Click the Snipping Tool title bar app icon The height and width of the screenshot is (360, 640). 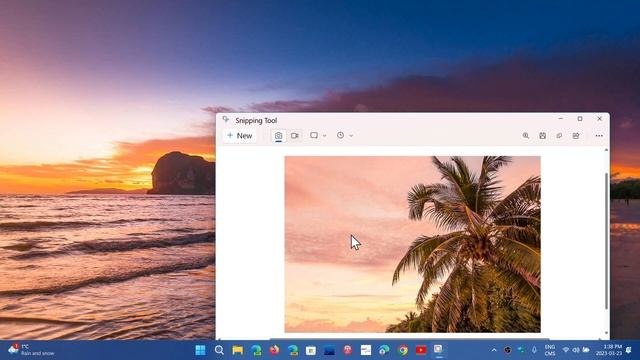click(226, 119)
